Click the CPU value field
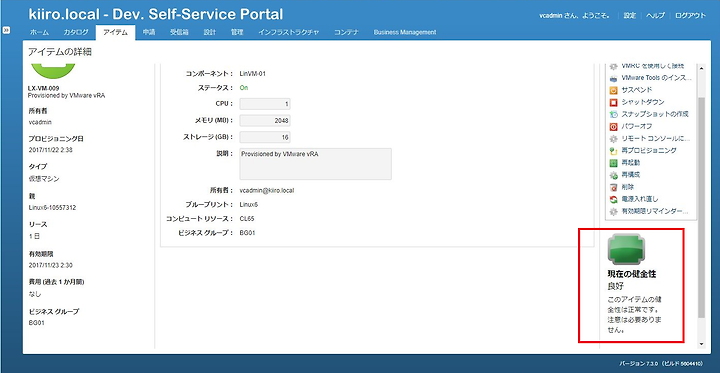 point(265,104)
